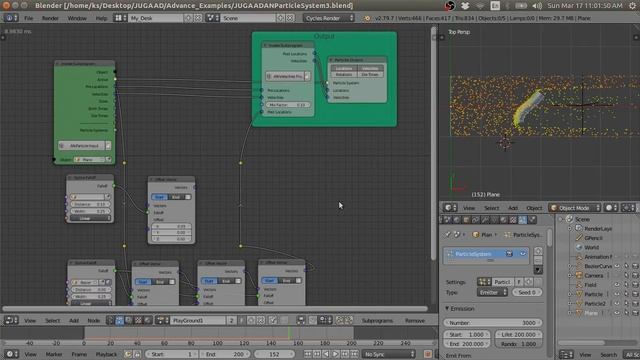Screen dimensions: 640x360
Task: Open timeline Marker menu
Action: pyautogui.click(x=54, y=354)
